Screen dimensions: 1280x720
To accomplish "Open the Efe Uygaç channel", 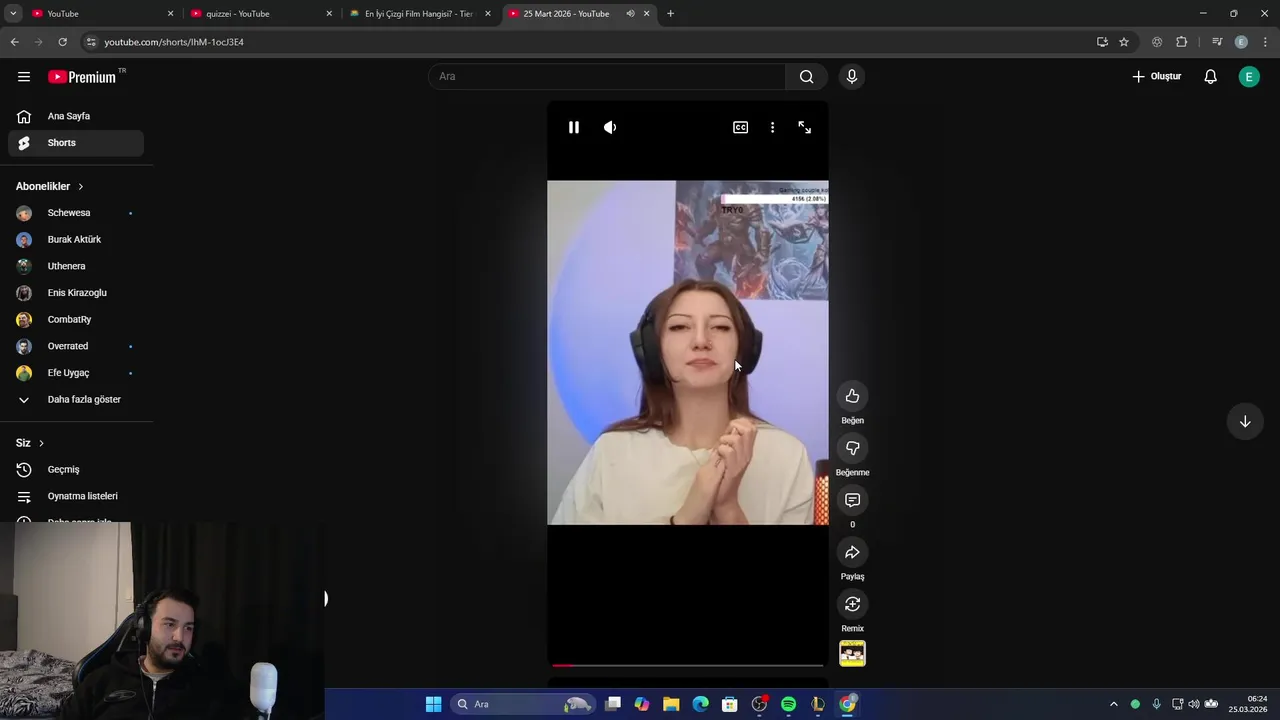I will pos(76,373).
